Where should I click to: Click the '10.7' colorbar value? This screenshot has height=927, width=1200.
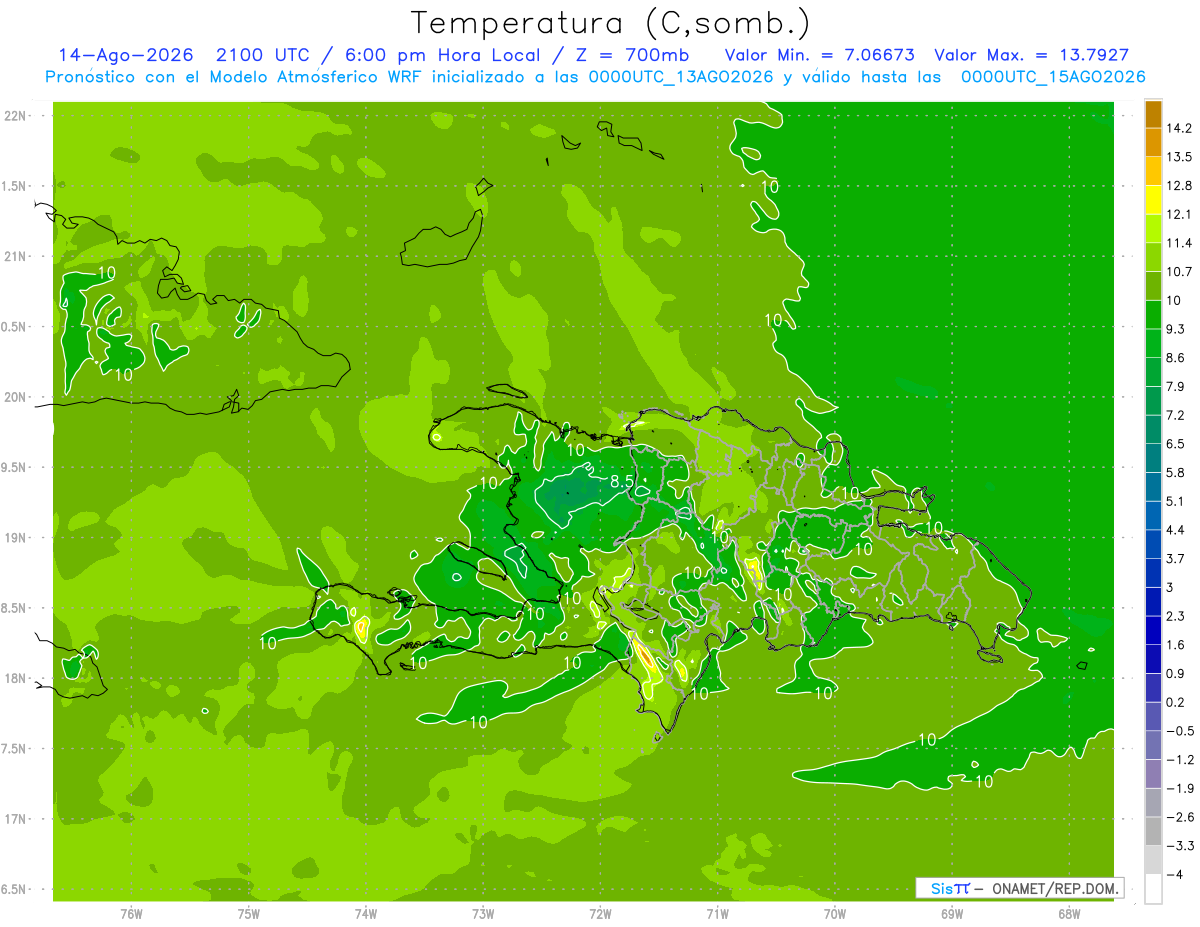1179,271
